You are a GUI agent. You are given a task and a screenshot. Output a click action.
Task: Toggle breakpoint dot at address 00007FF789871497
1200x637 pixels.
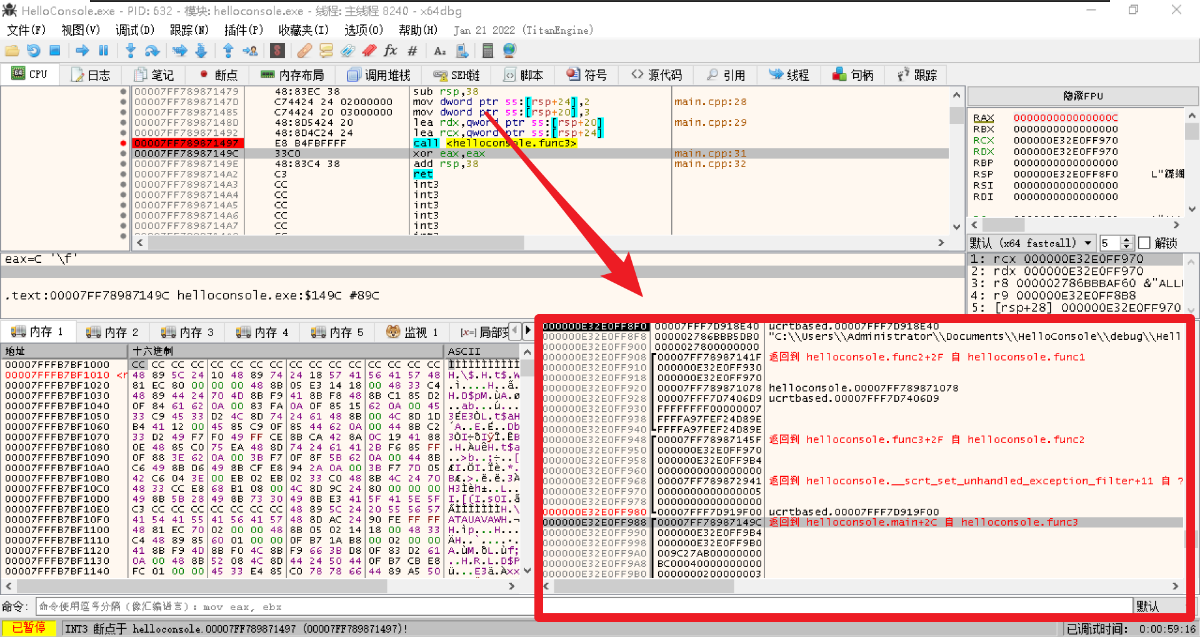tap(124, 143)
